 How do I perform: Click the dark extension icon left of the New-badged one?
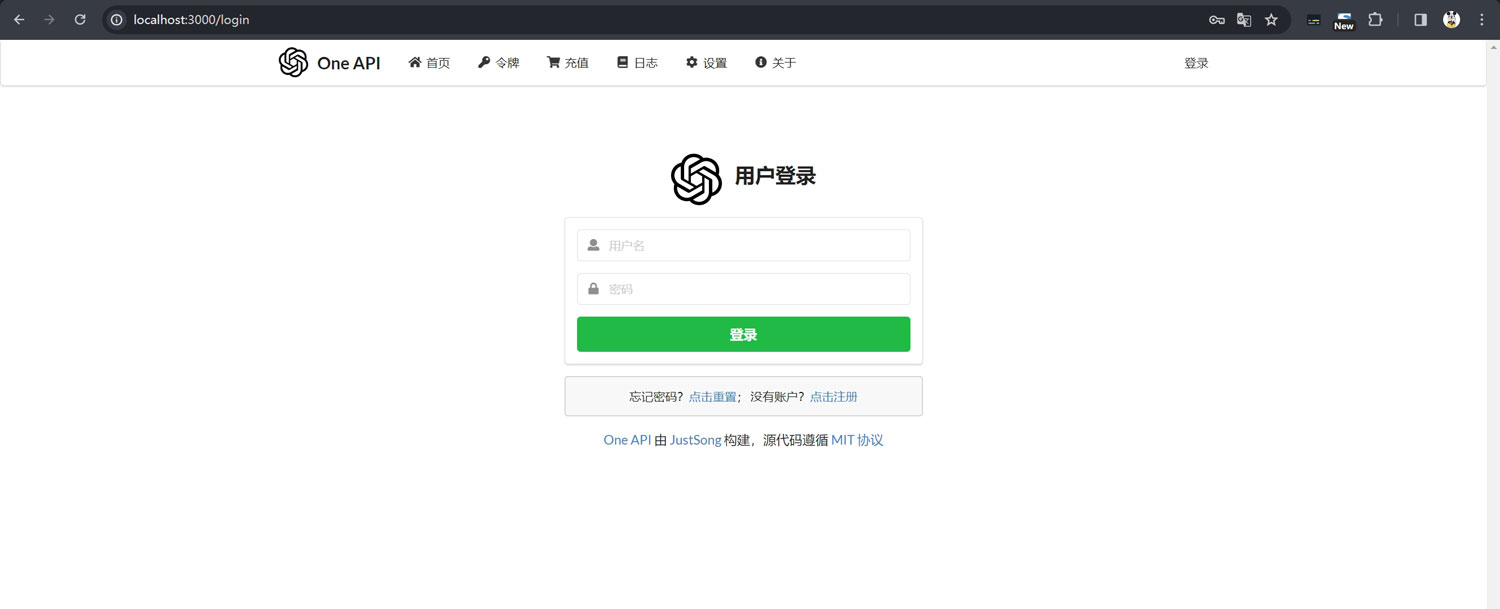(1314, 19)
